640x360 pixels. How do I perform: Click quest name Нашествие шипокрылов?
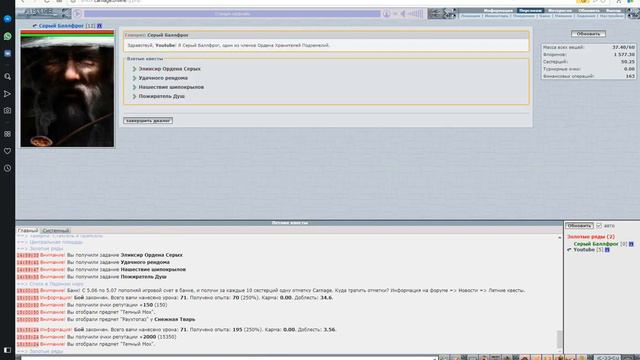(171, 87)
